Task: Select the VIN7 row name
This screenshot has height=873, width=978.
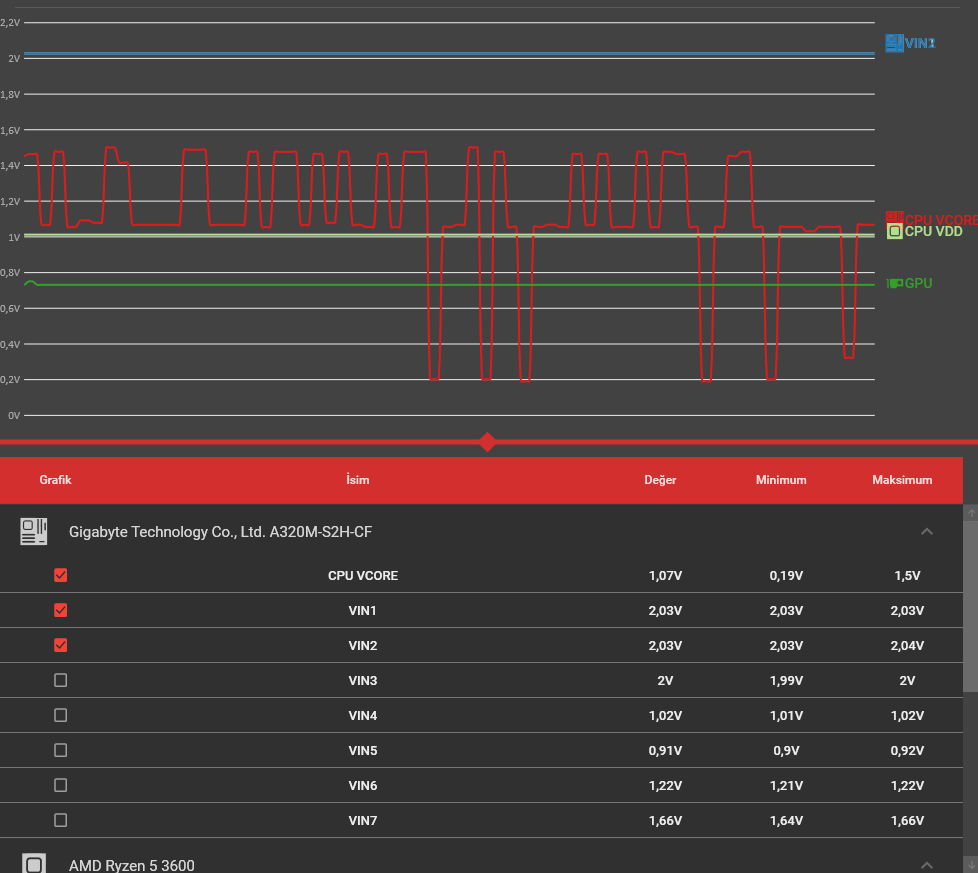Action: click(362, 820)
